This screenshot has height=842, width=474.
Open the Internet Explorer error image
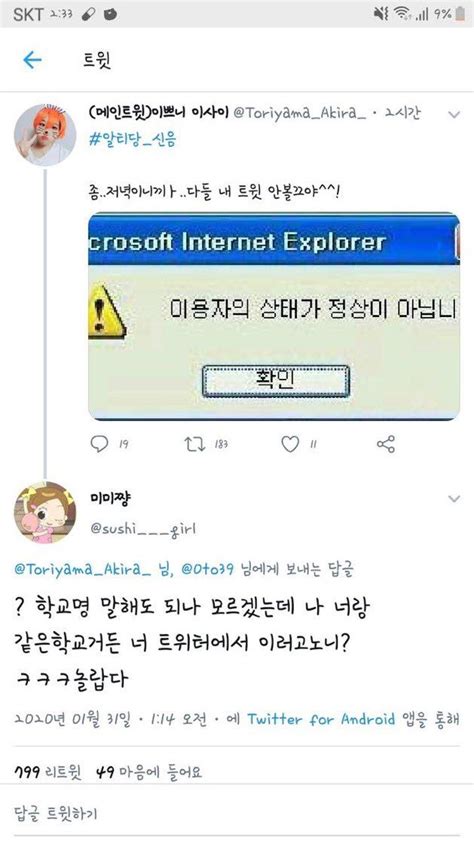pyautogui.click(x=274, y=316)
